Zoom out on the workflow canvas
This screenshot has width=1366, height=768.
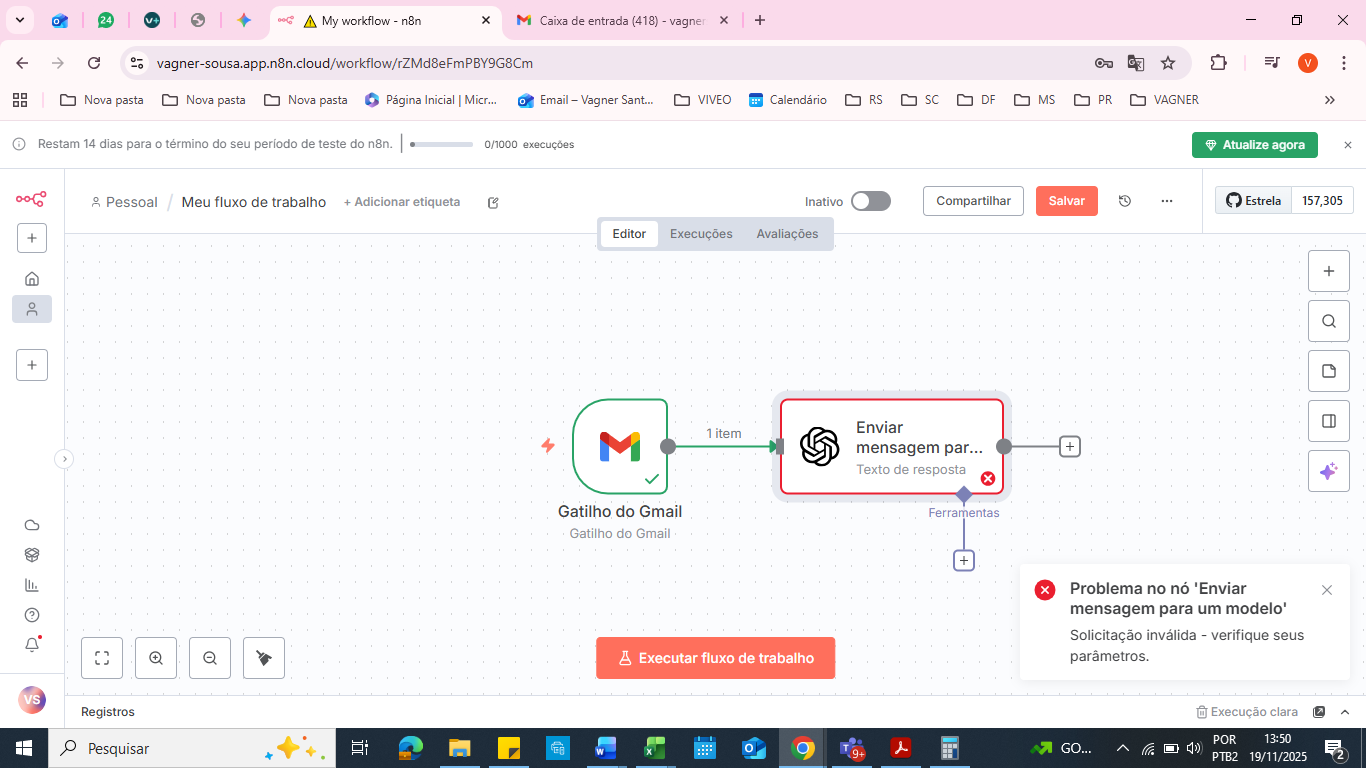click(210, 658)
